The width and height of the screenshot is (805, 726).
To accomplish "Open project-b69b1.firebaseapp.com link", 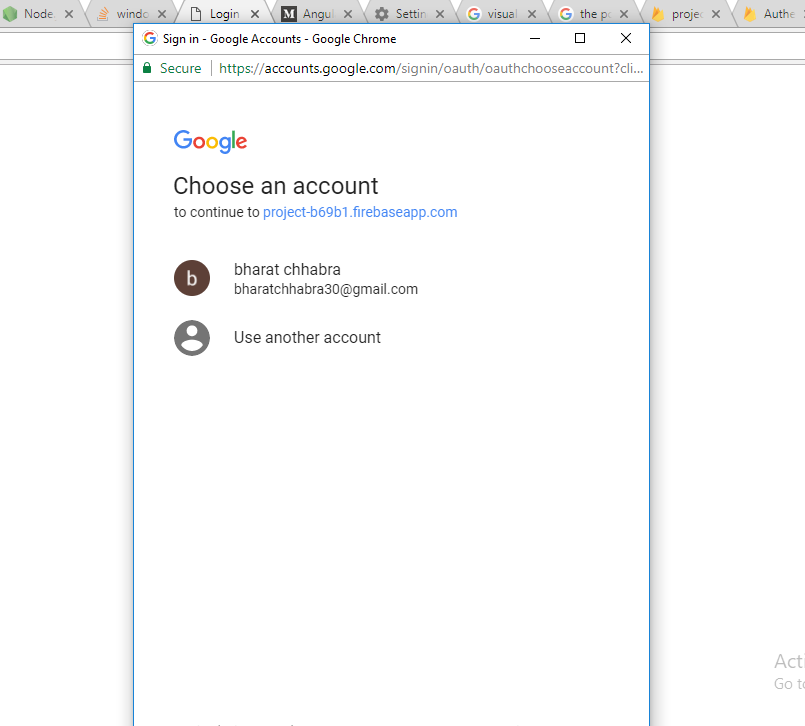I will tap(360, 212).
